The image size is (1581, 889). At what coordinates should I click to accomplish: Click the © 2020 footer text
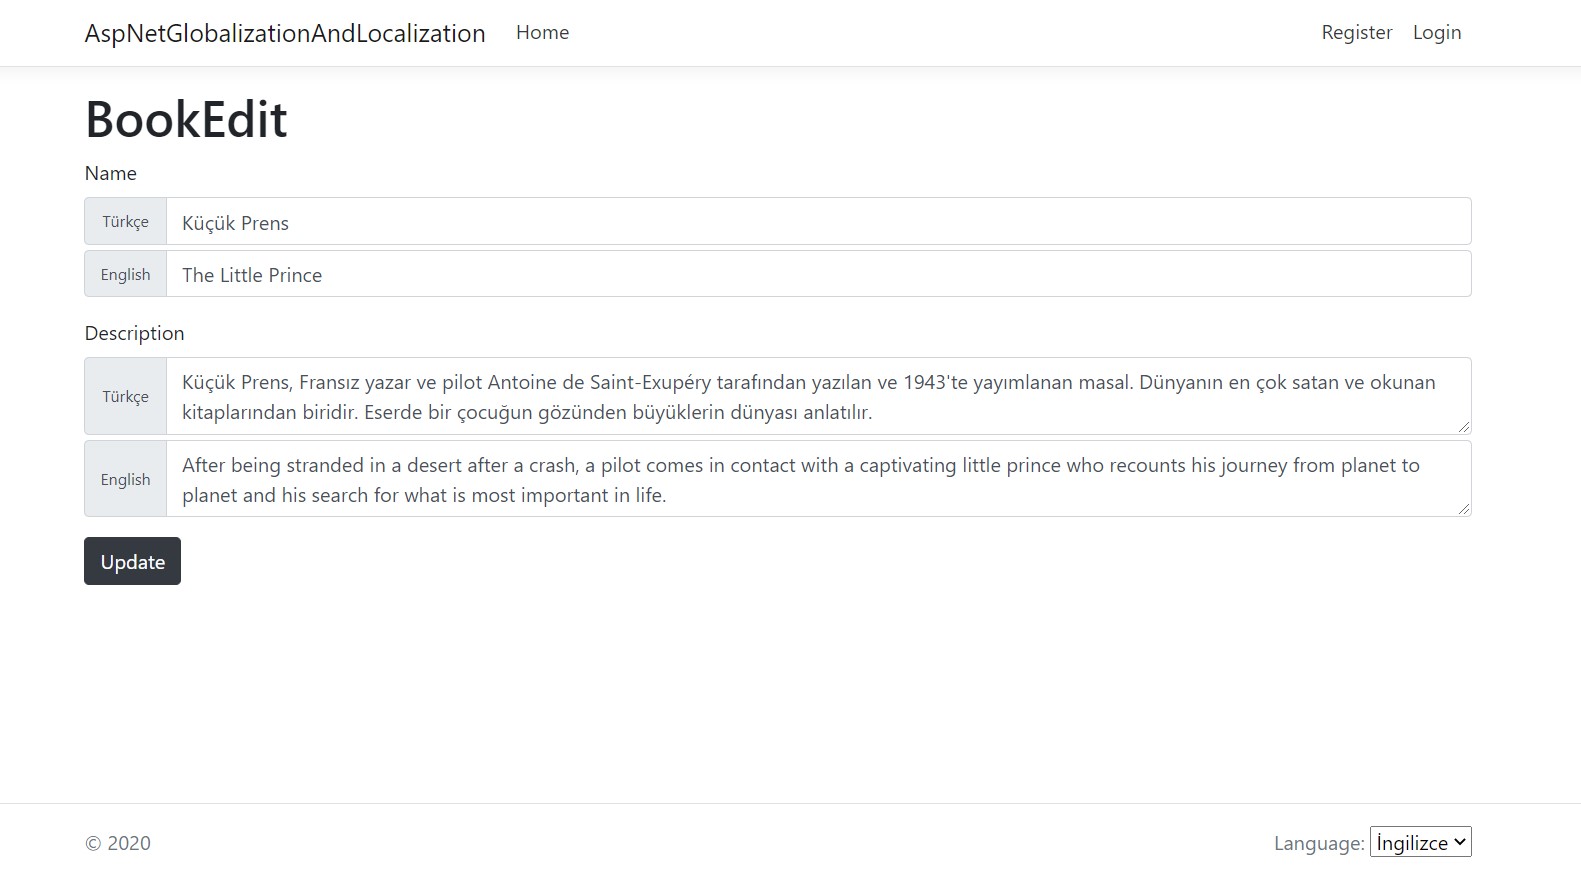(118, 843)
